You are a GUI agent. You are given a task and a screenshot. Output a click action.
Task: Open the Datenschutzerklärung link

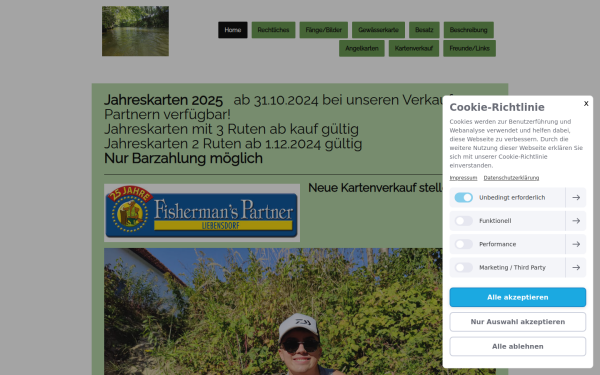[x=511, y=178]
